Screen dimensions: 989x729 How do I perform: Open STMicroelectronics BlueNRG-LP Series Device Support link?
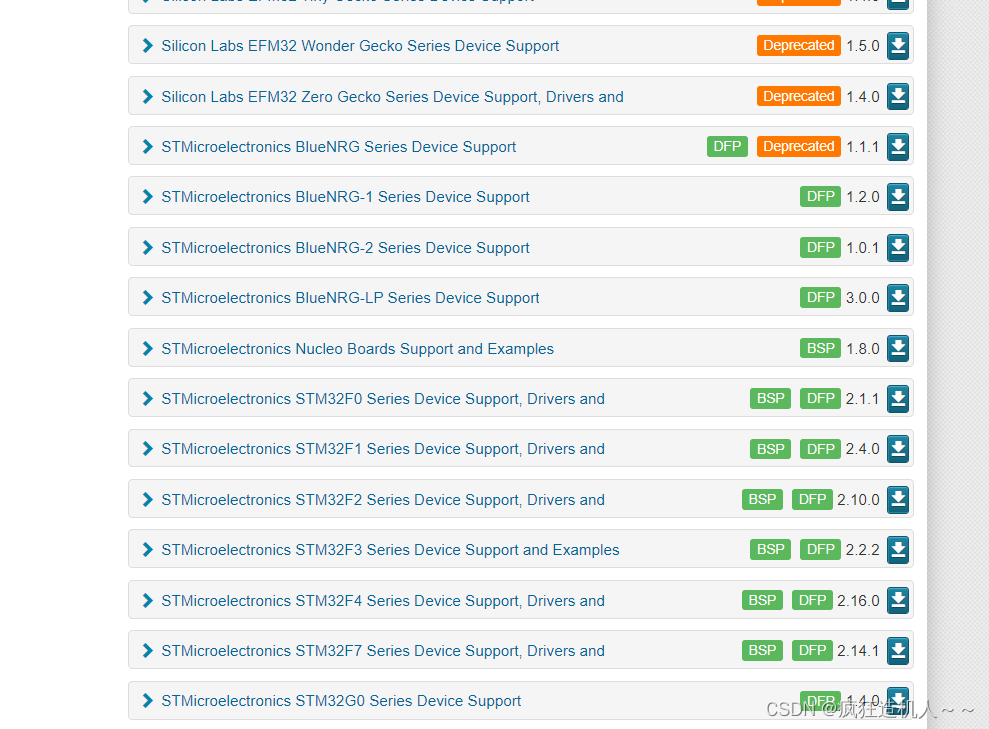point(351,298)
